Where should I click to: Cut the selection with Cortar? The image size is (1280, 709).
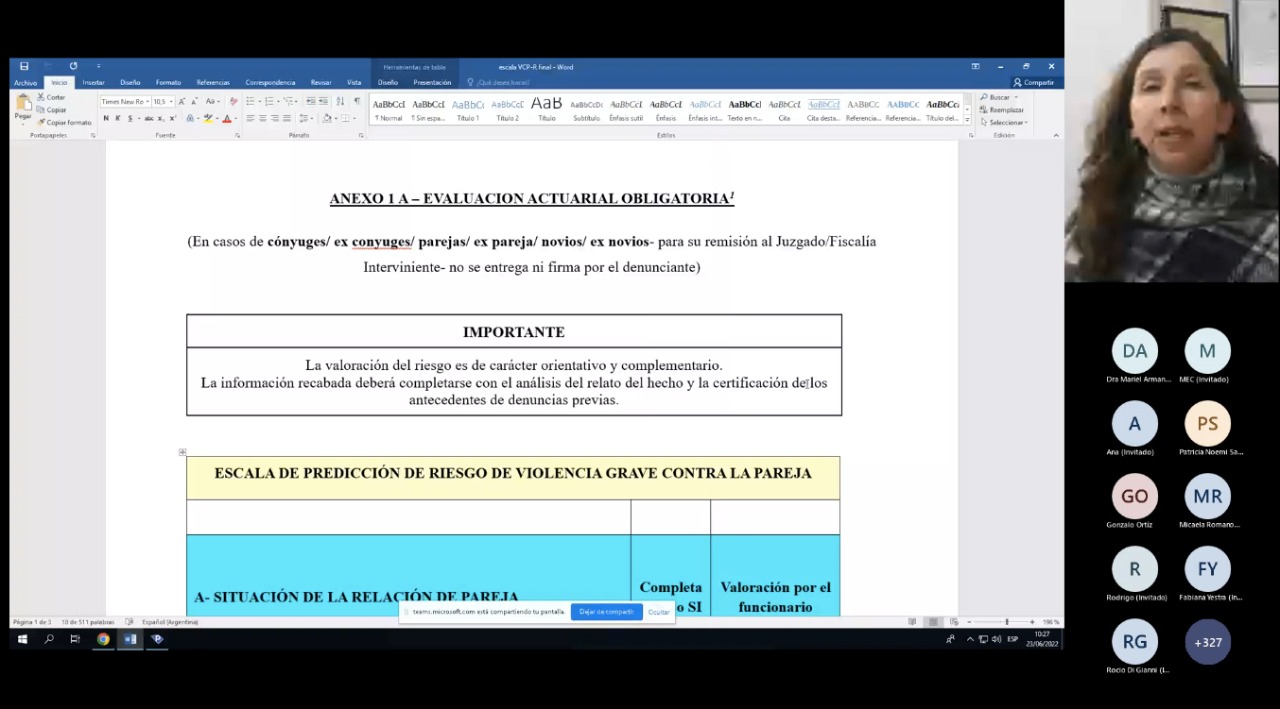[51, 97]
